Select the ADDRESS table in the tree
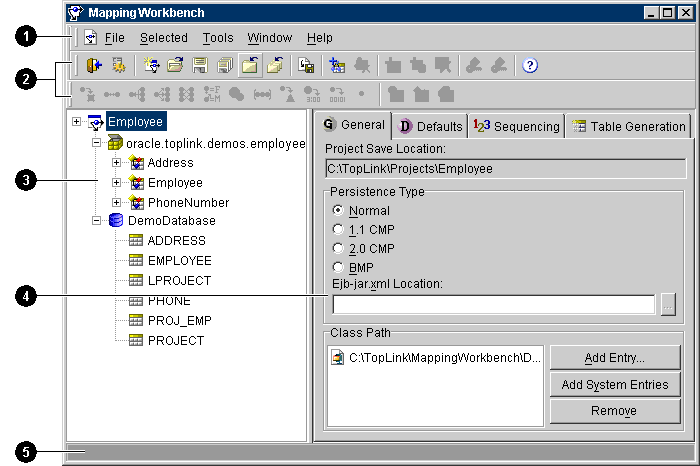Viewport: 700px width, 466px height. (x=176, y=241)
